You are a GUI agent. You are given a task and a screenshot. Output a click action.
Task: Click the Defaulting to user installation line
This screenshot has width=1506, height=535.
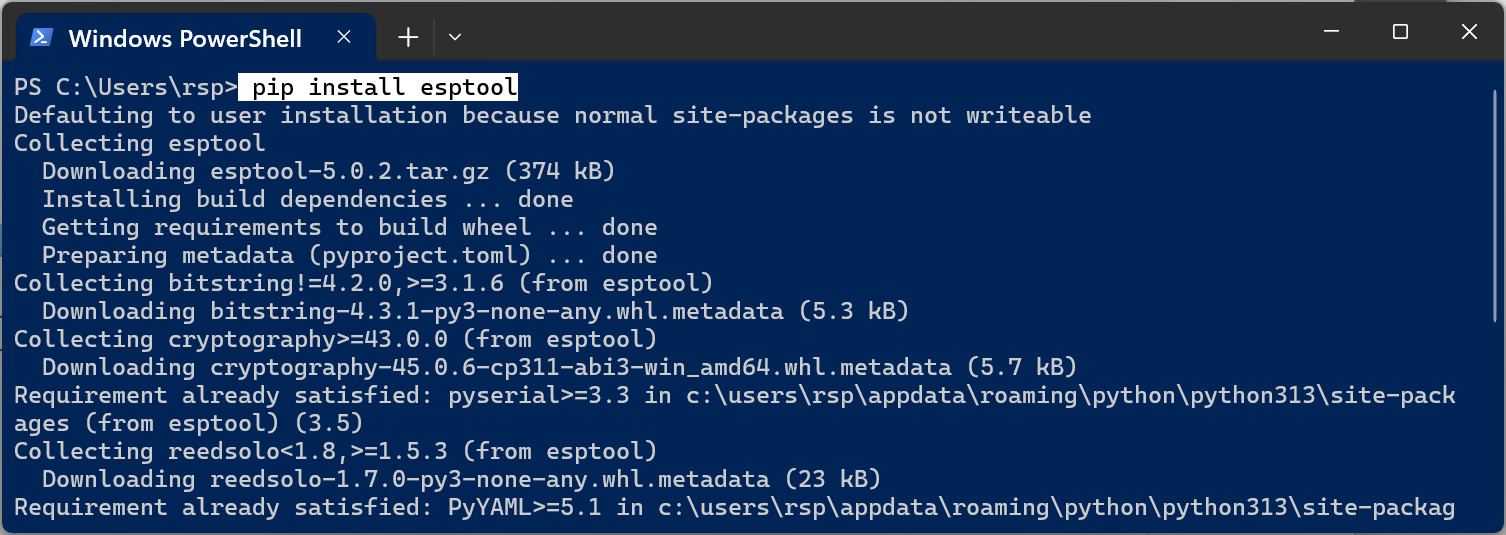(x=552, y=115)
